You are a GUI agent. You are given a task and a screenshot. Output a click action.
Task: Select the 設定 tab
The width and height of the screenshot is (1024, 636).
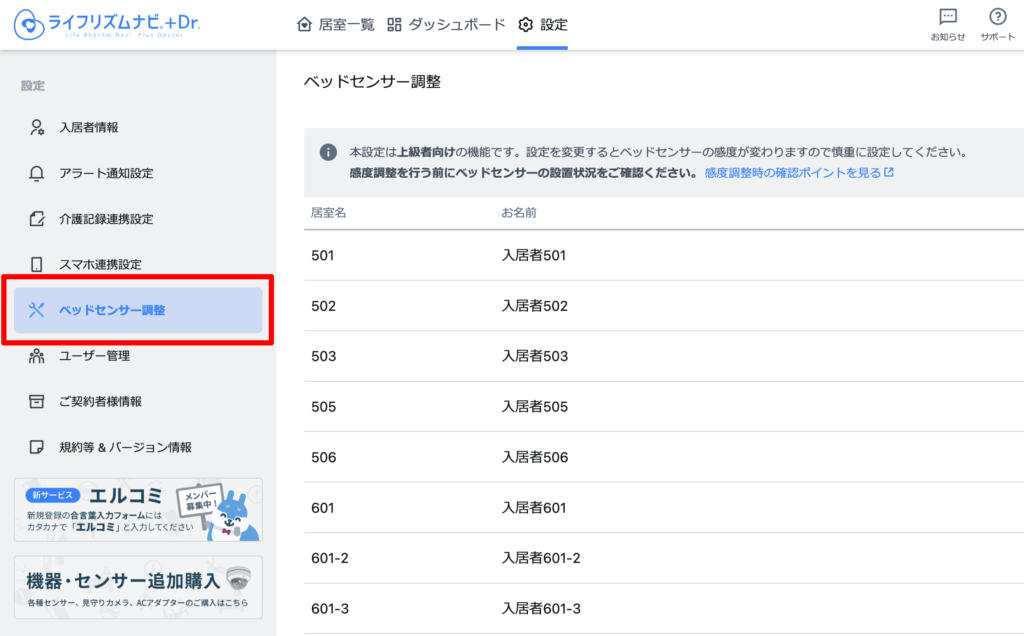[x=543, y=24]
